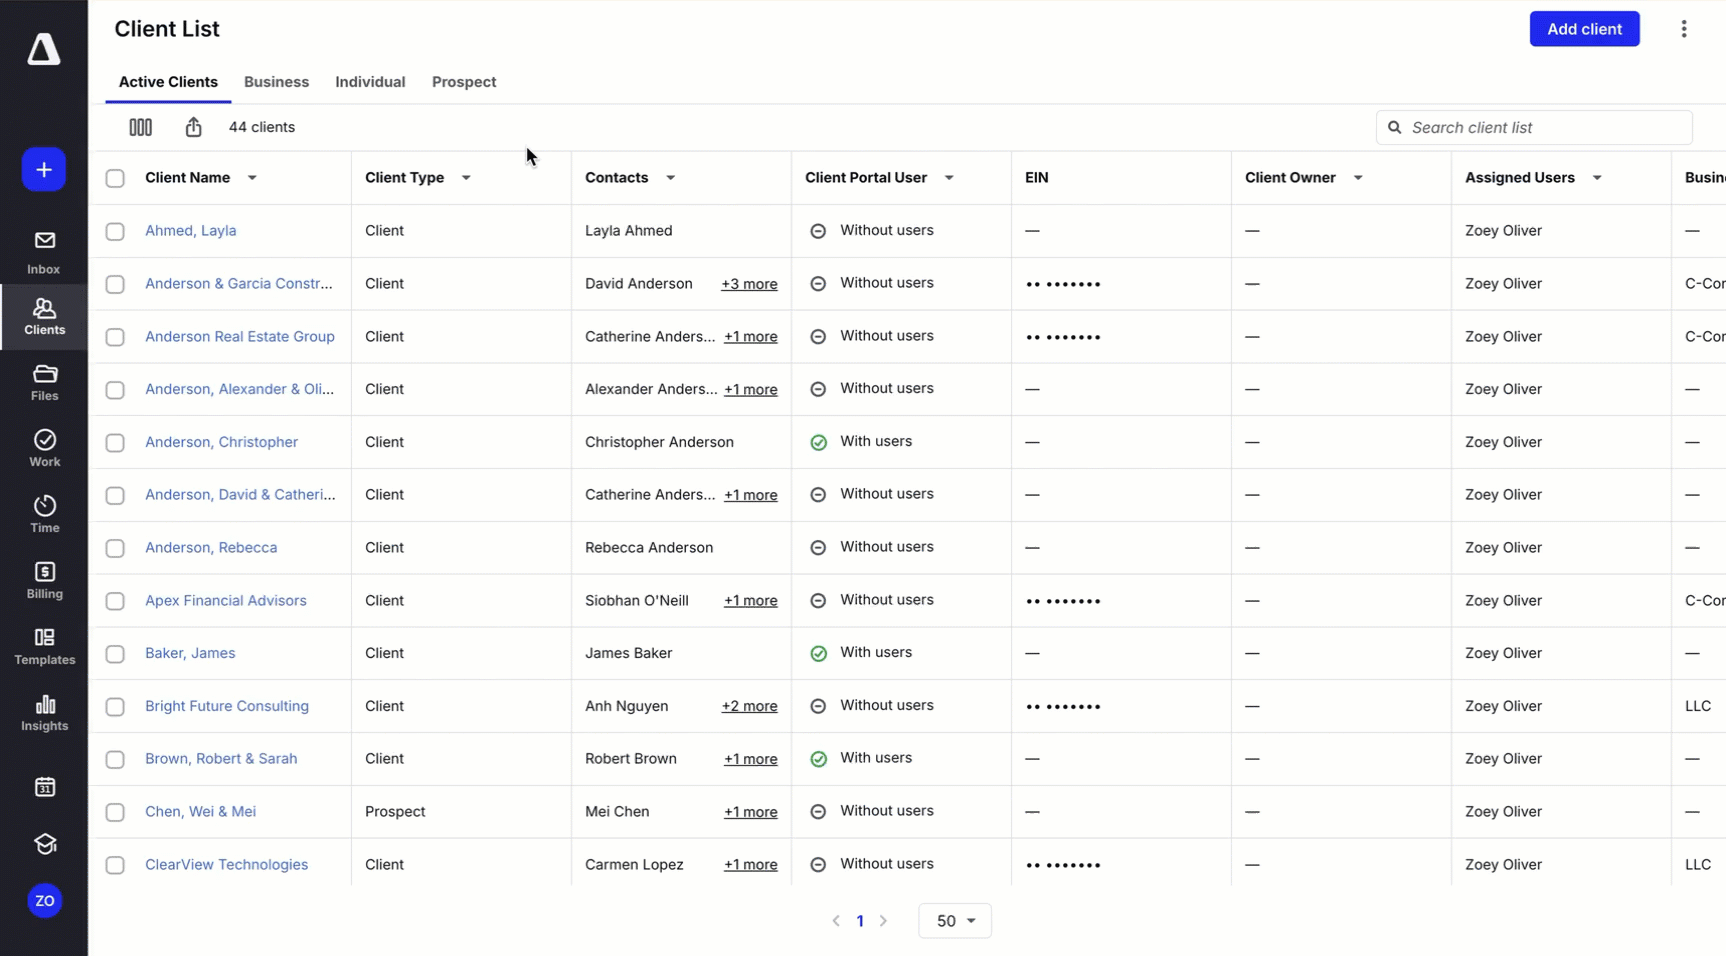The width and height of the screenshot is (1726, 956).
Task: Click the blue plus create button
Action: [44, 170]
